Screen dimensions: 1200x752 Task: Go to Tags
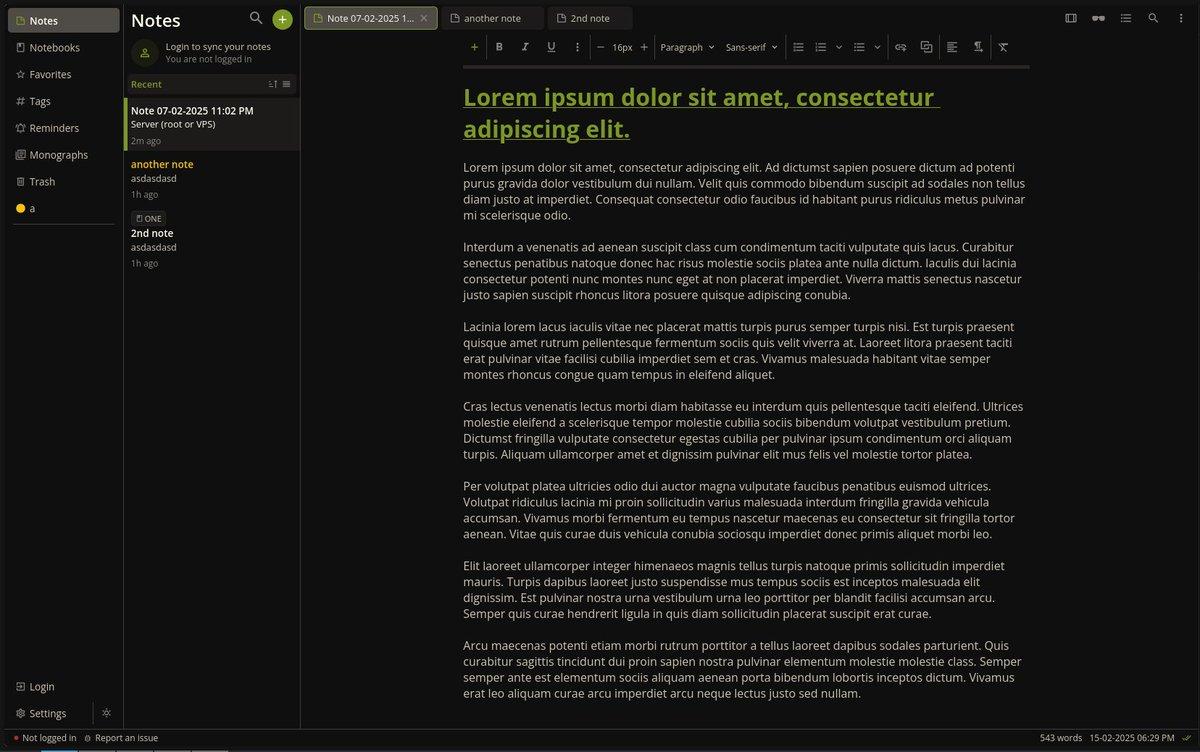click(64, 101)
